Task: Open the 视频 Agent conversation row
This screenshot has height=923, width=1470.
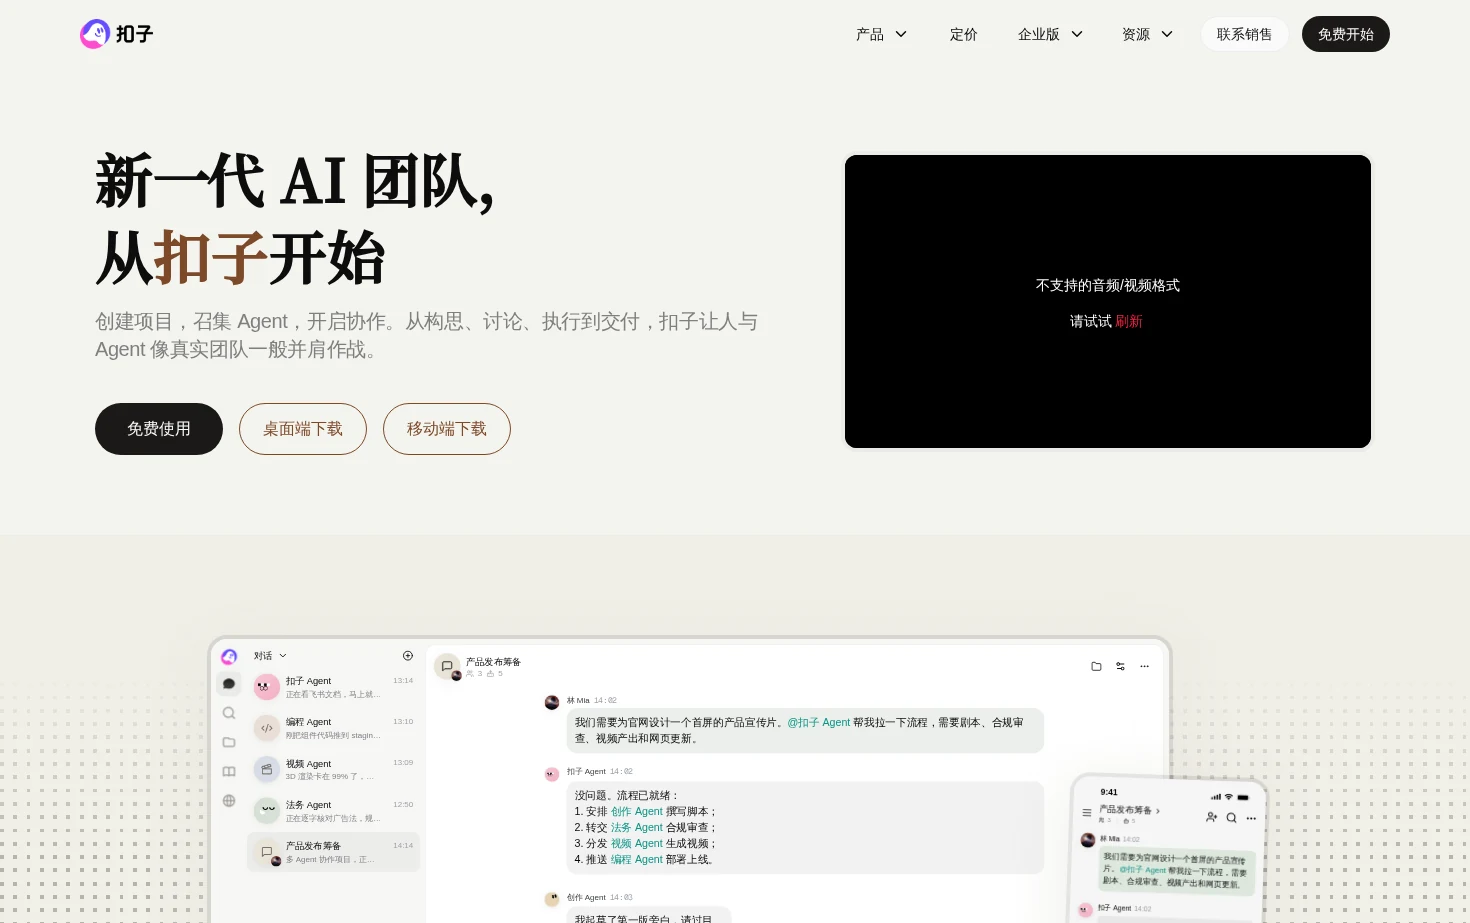Action: (x=333, y=770)
